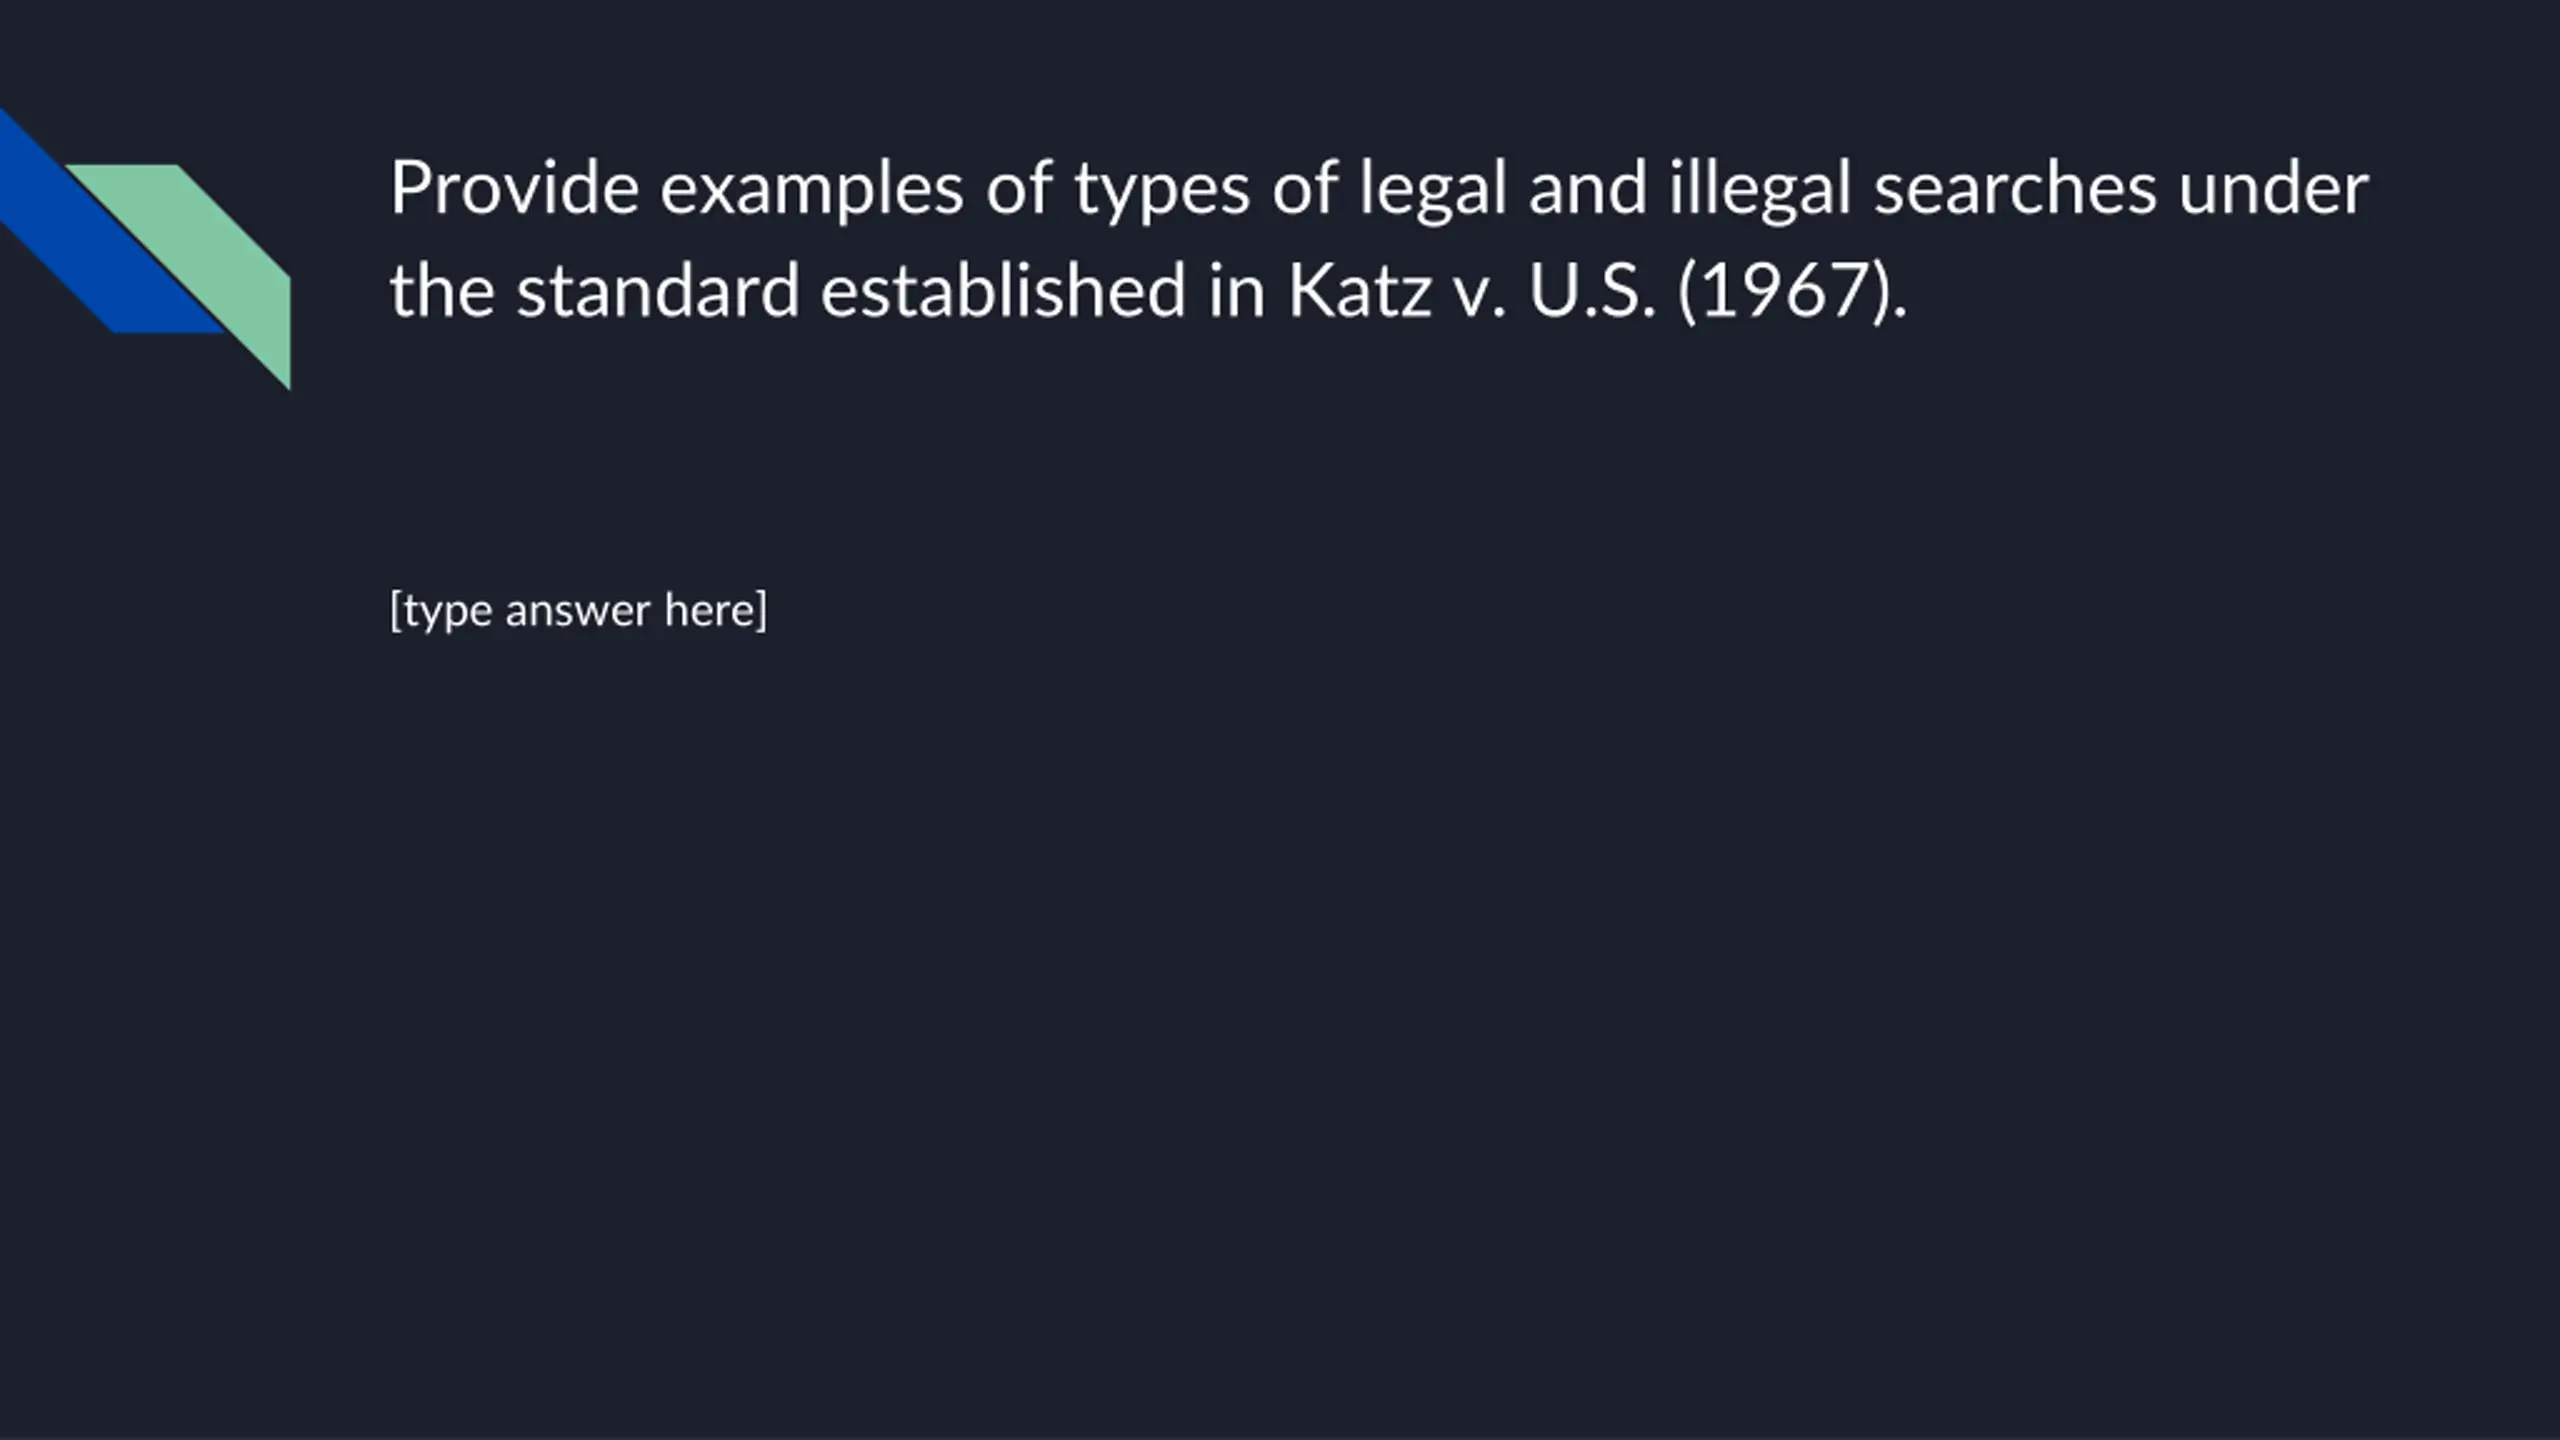Click the word "established" in the title
The width and height of the screenshot is (2560, 1440).
click(1003, 291)
